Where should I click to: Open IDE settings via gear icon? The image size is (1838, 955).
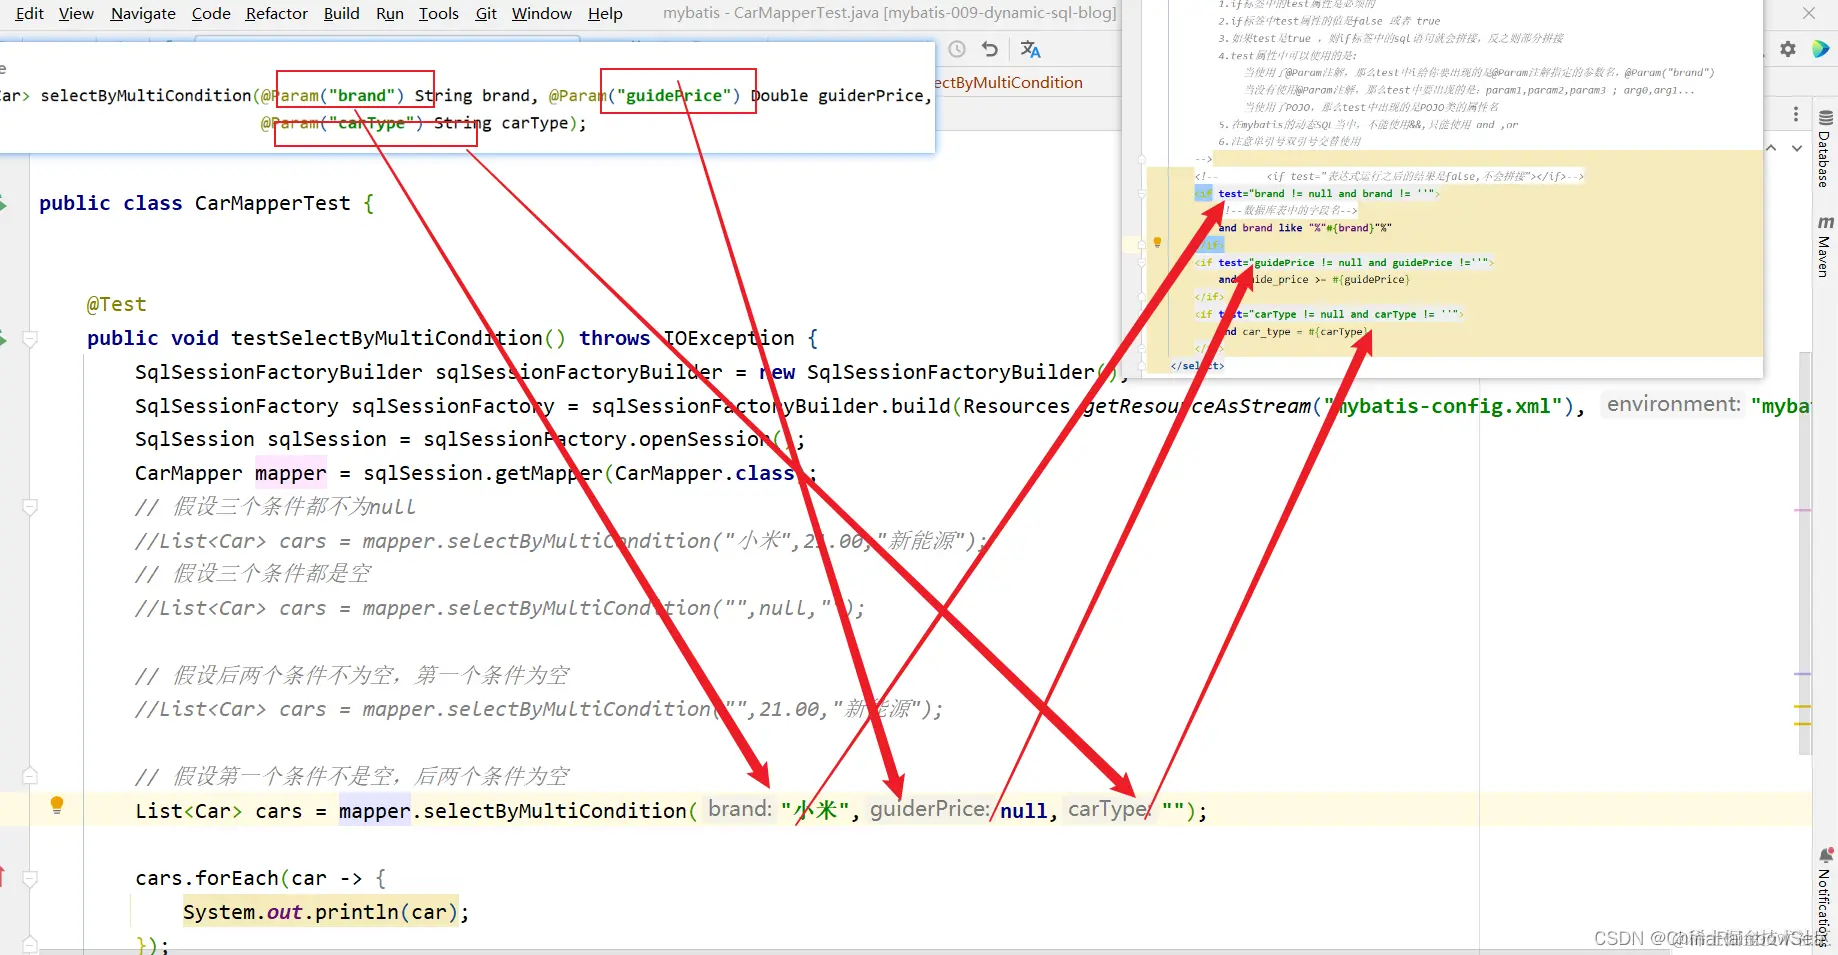[x=1788, y=49]
